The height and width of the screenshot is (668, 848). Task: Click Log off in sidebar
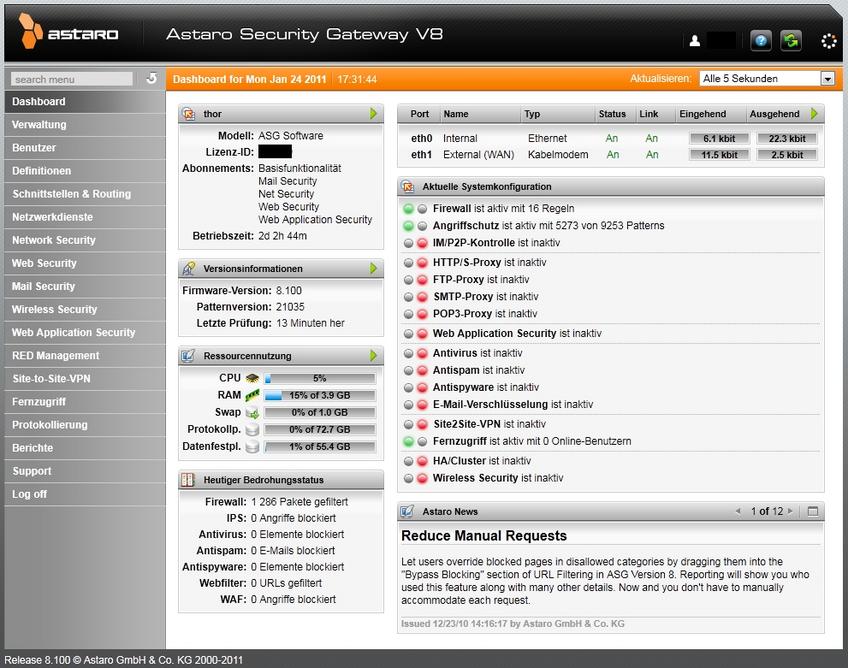tap(85, 494)
